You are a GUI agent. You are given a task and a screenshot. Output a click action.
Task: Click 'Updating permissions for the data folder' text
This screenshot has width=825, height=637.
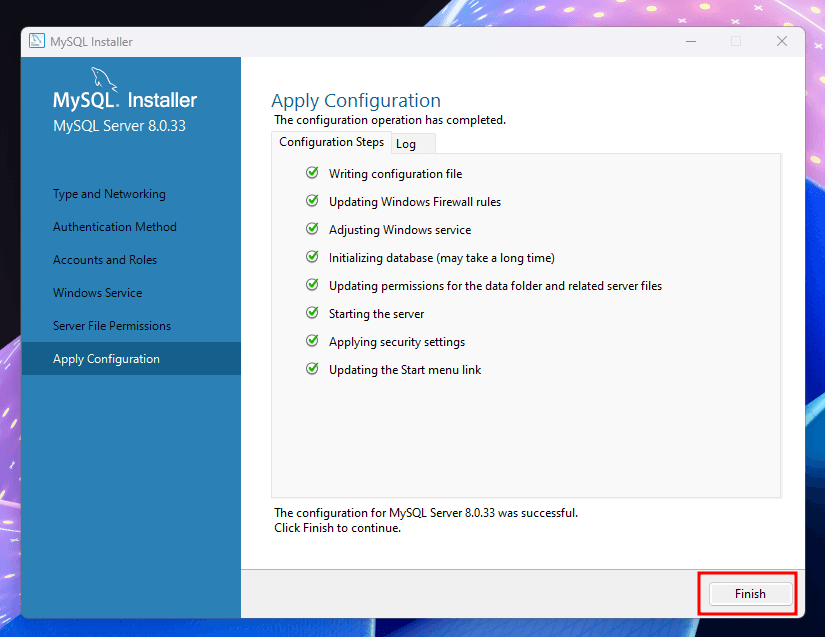coord(495,286)
